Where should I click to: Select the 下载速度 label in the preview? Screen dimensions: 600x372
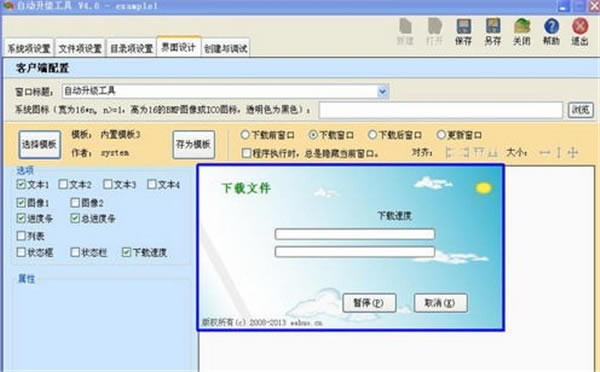click(x=394, y=215)
